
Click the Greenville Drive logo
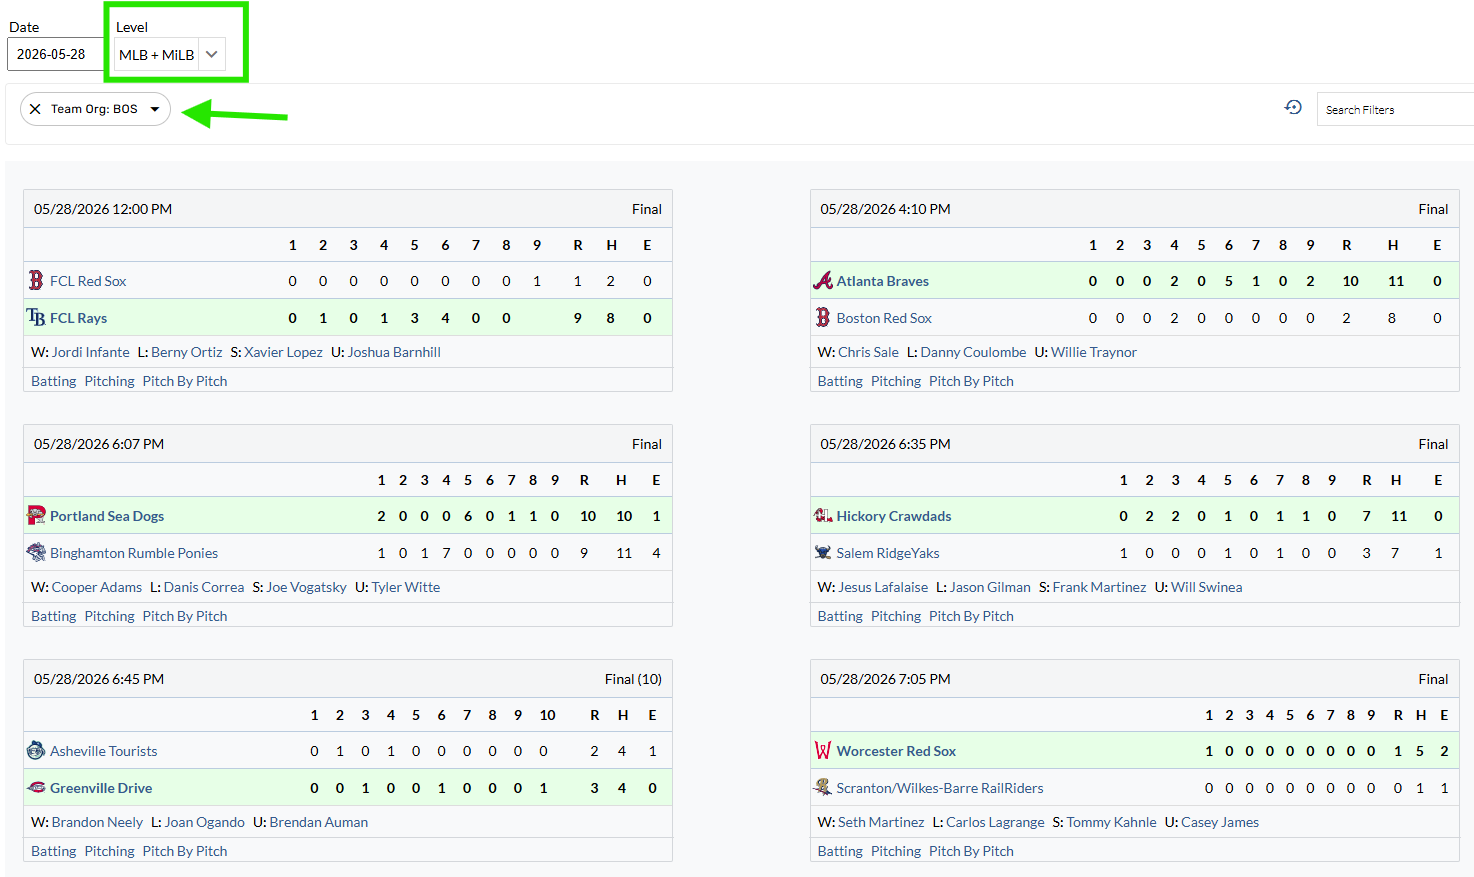36,787
